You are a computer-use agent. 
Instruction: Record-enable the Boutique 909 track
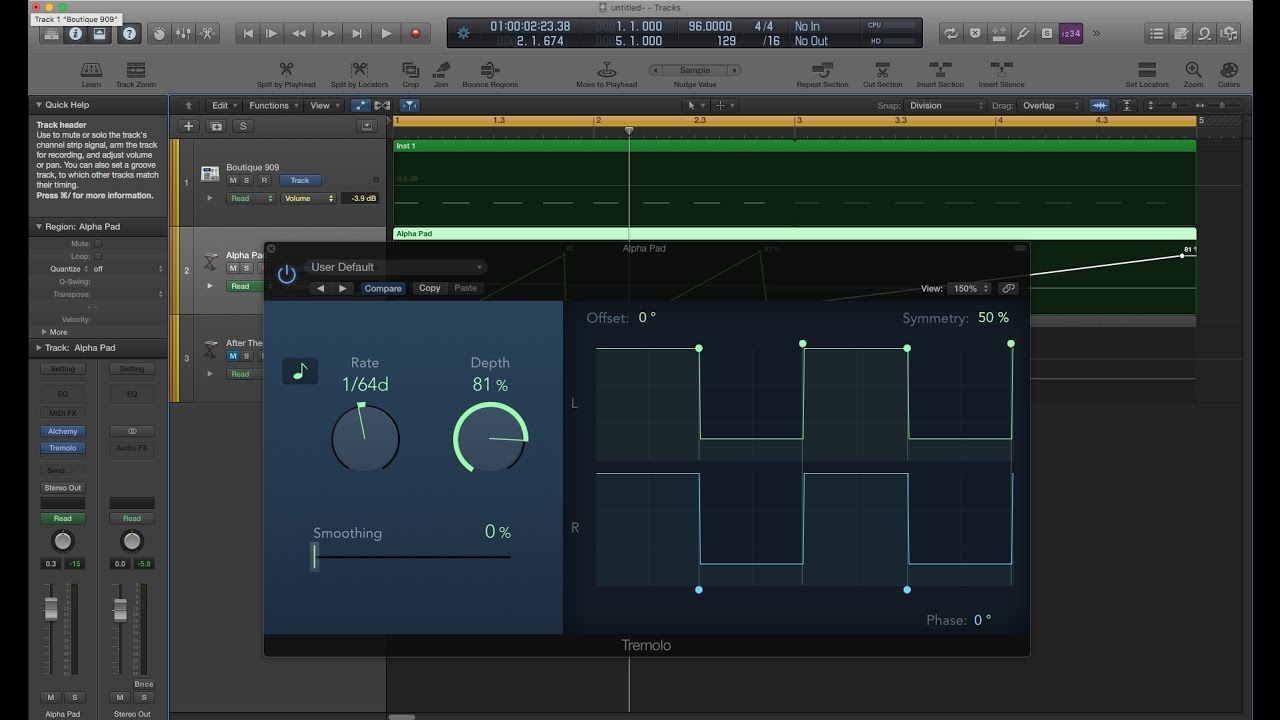(264, 180)
